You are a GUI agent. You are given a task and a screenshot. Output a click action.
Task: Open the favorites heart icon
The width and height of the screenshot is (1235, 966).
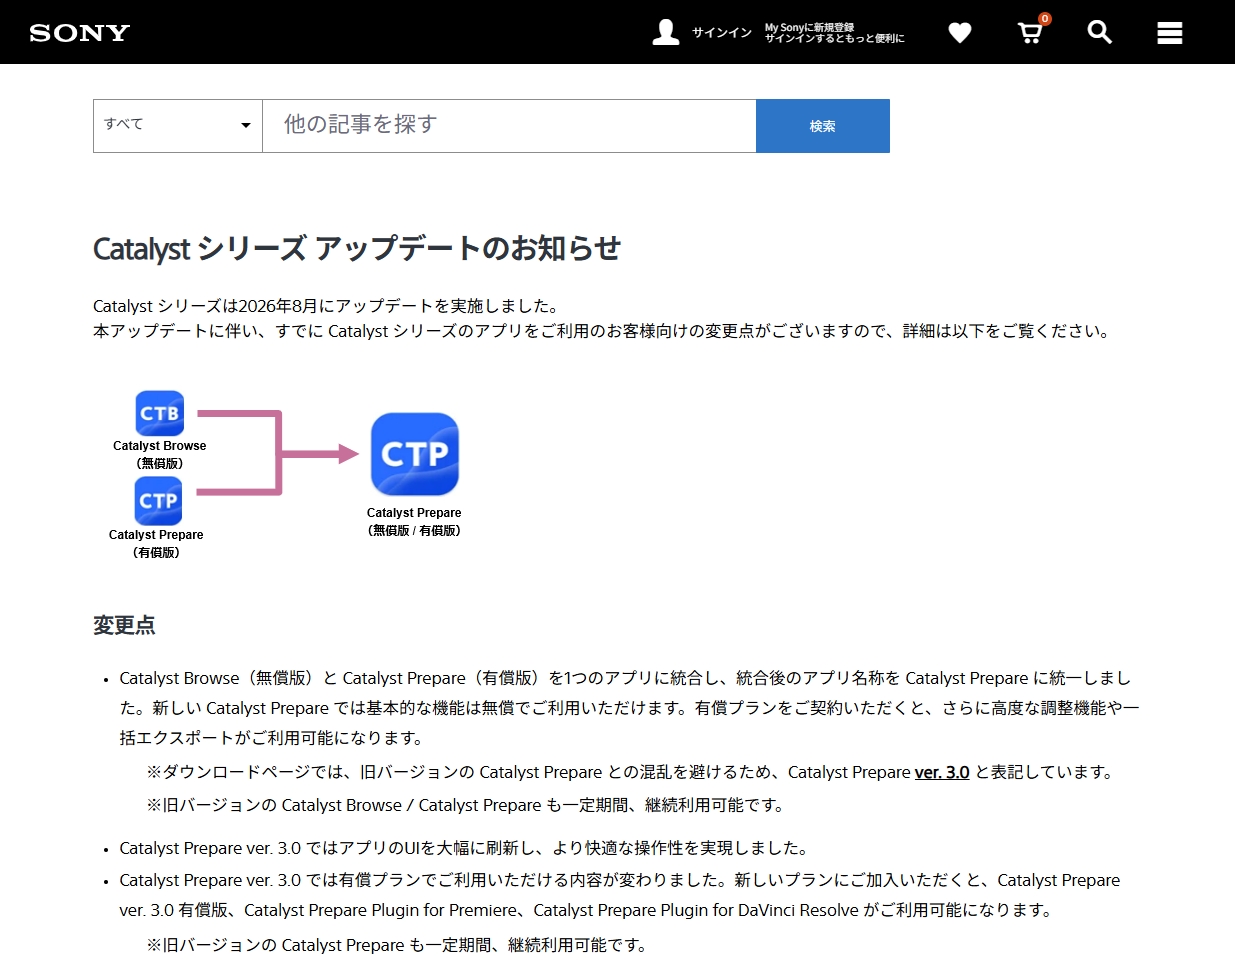click(x=960, y=33)
